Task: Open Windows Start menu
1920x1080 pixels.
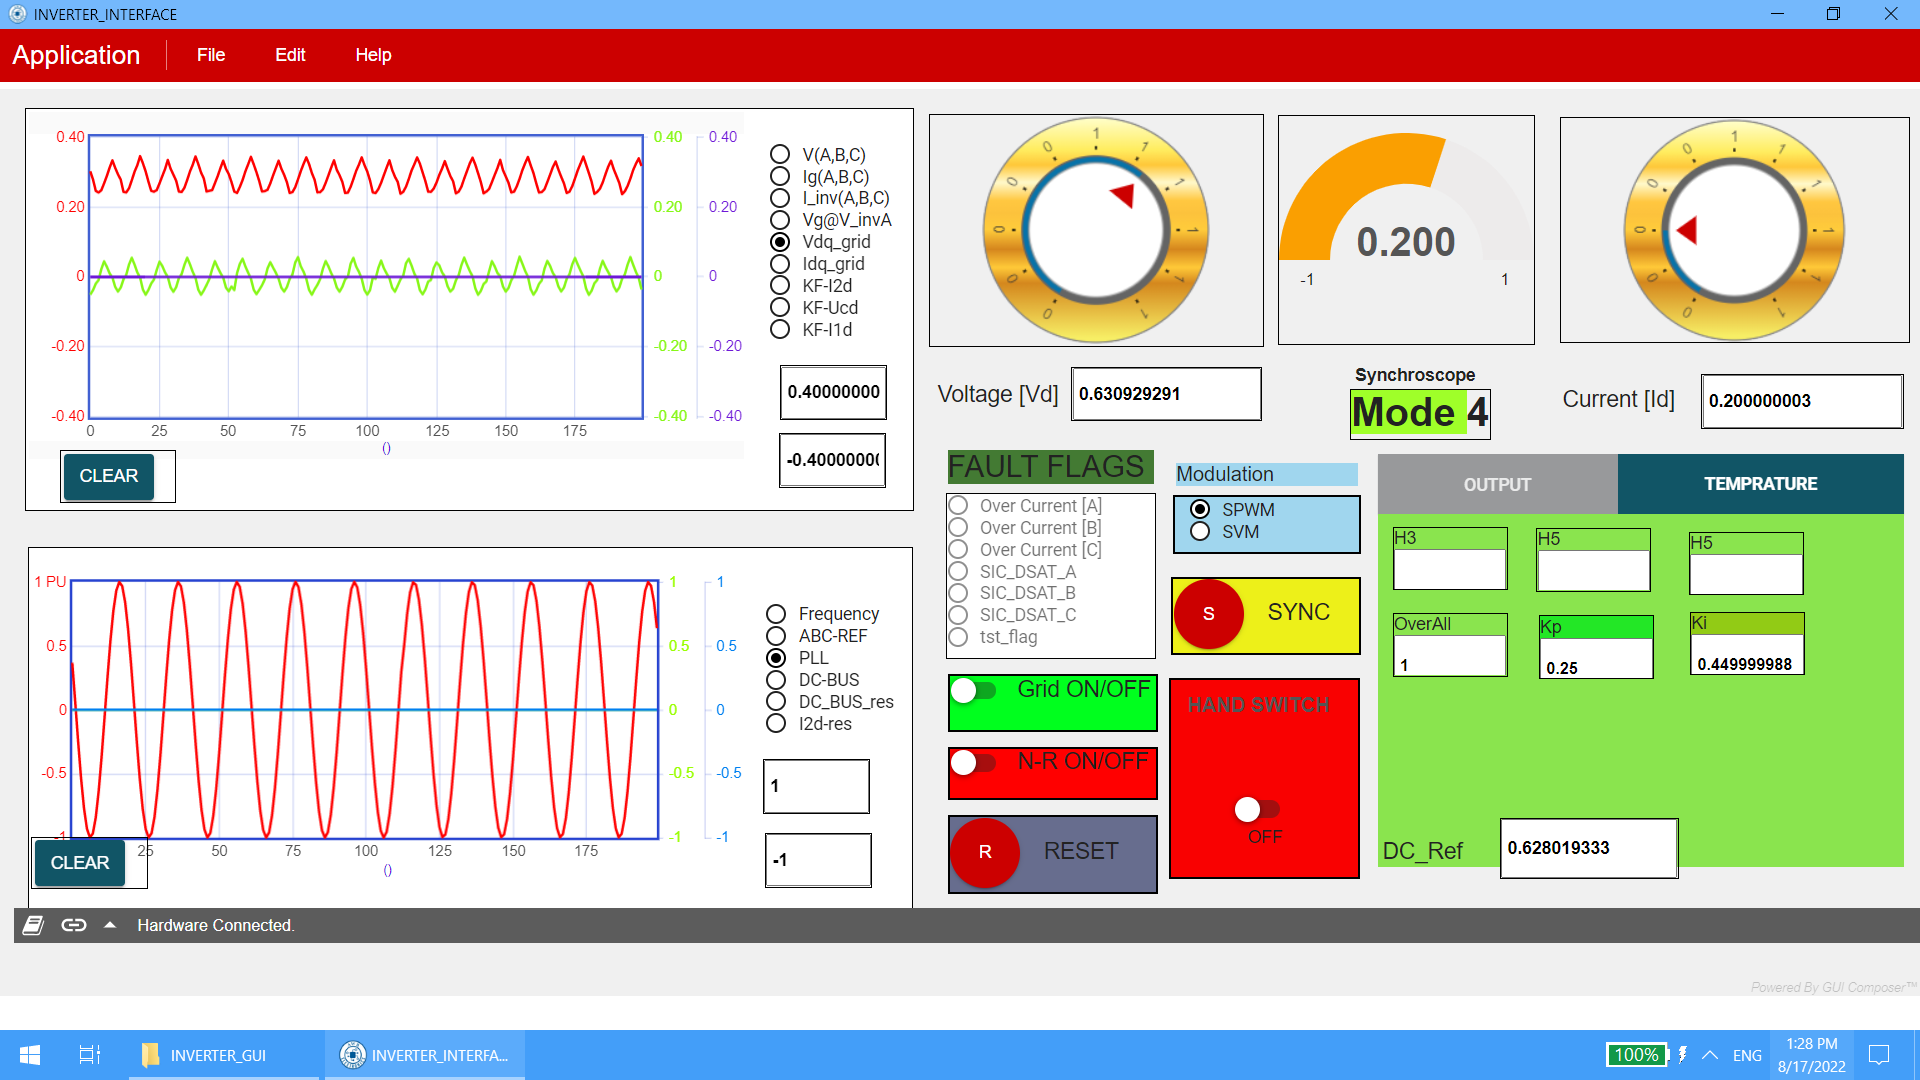Action: (x=30, y=1055)
